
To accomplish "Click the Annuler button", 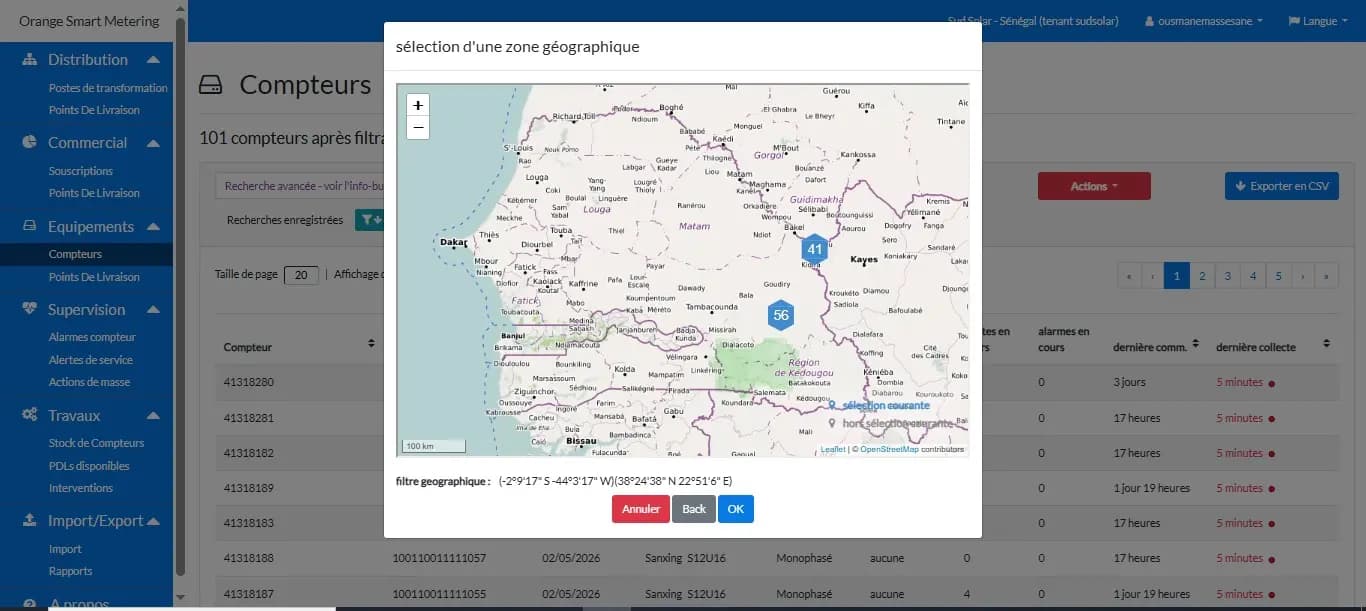I will tap(641, 509).
